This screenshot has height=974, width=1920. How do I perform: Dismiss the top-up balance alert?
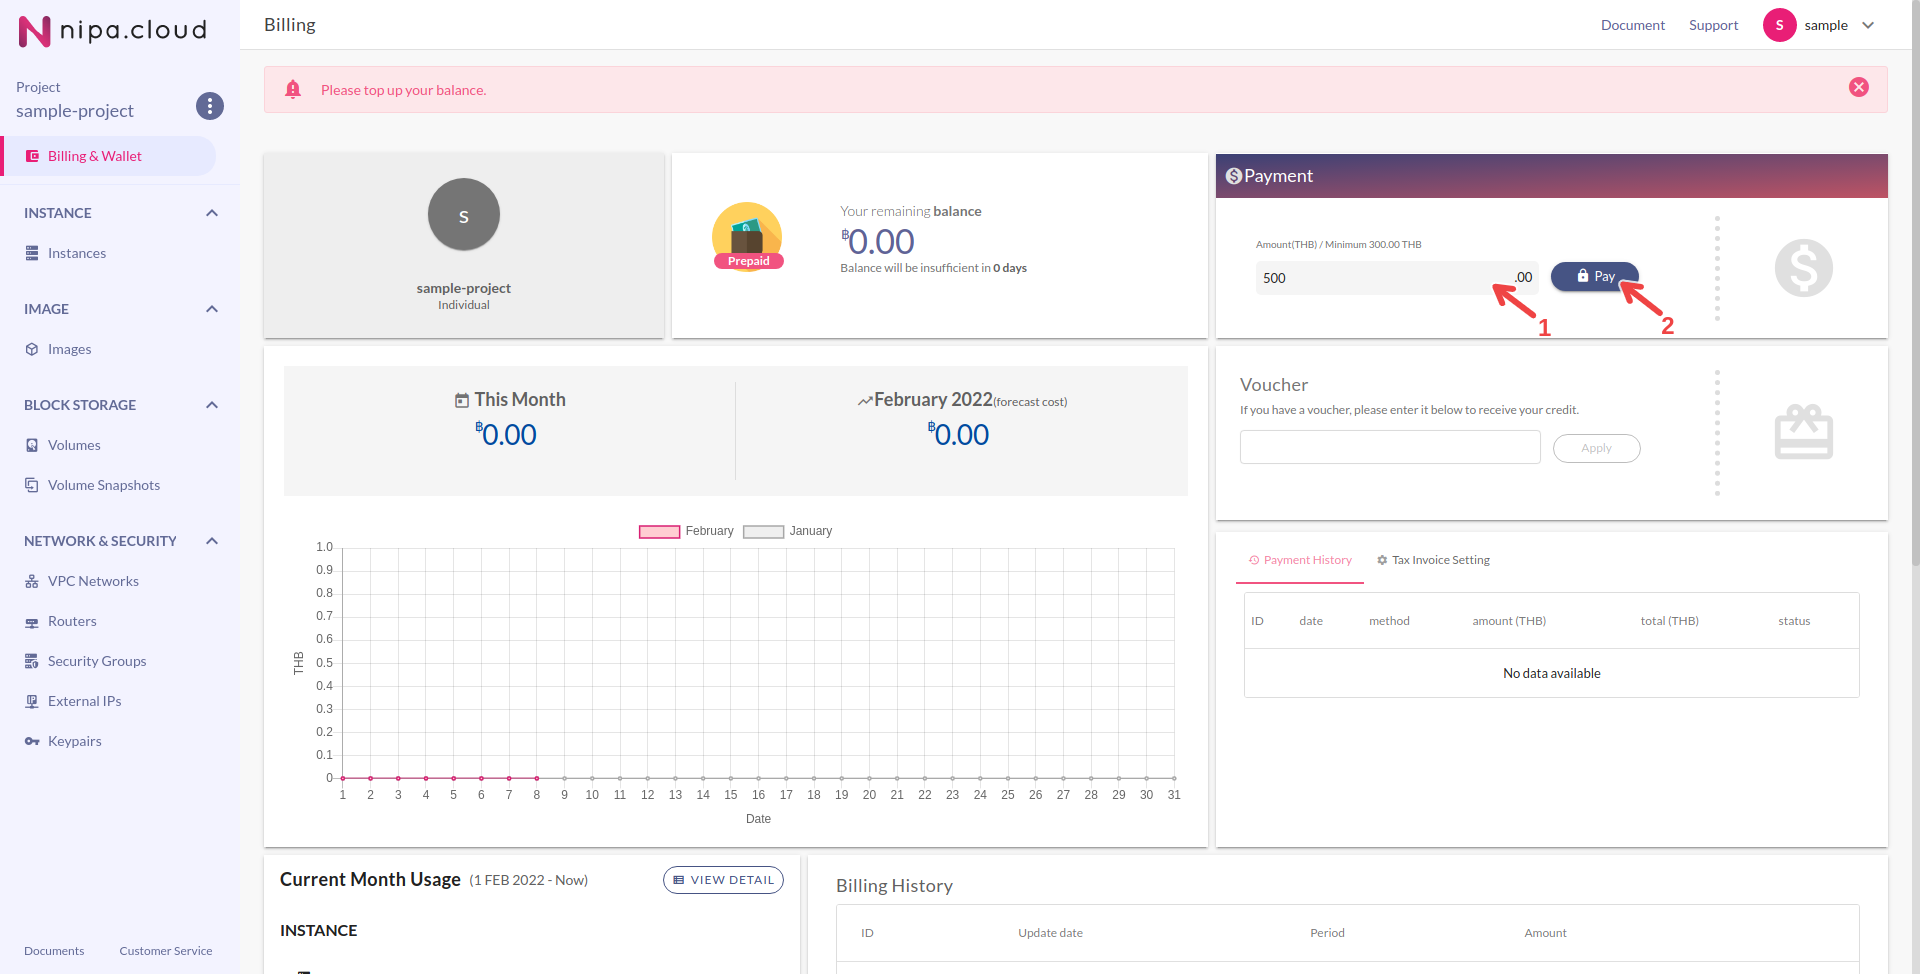pyautogui.click(x=1858, y=87)
